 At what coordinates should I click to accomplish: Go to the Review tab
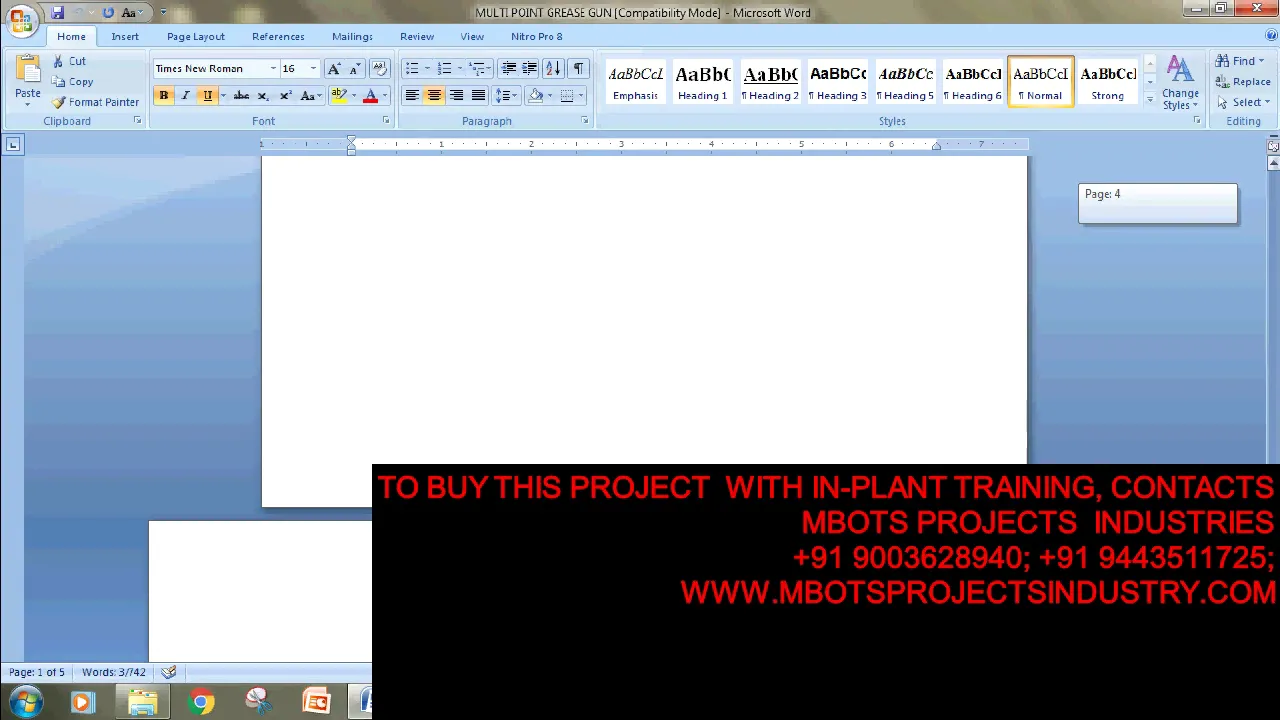[x=417, y=37]
